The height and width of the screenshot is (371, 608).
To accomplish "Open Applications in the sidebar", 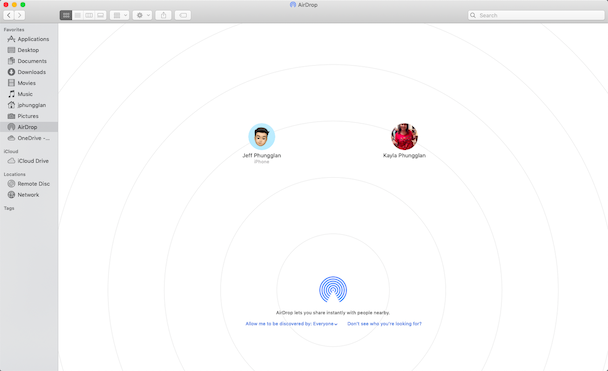I will (29, 39).
